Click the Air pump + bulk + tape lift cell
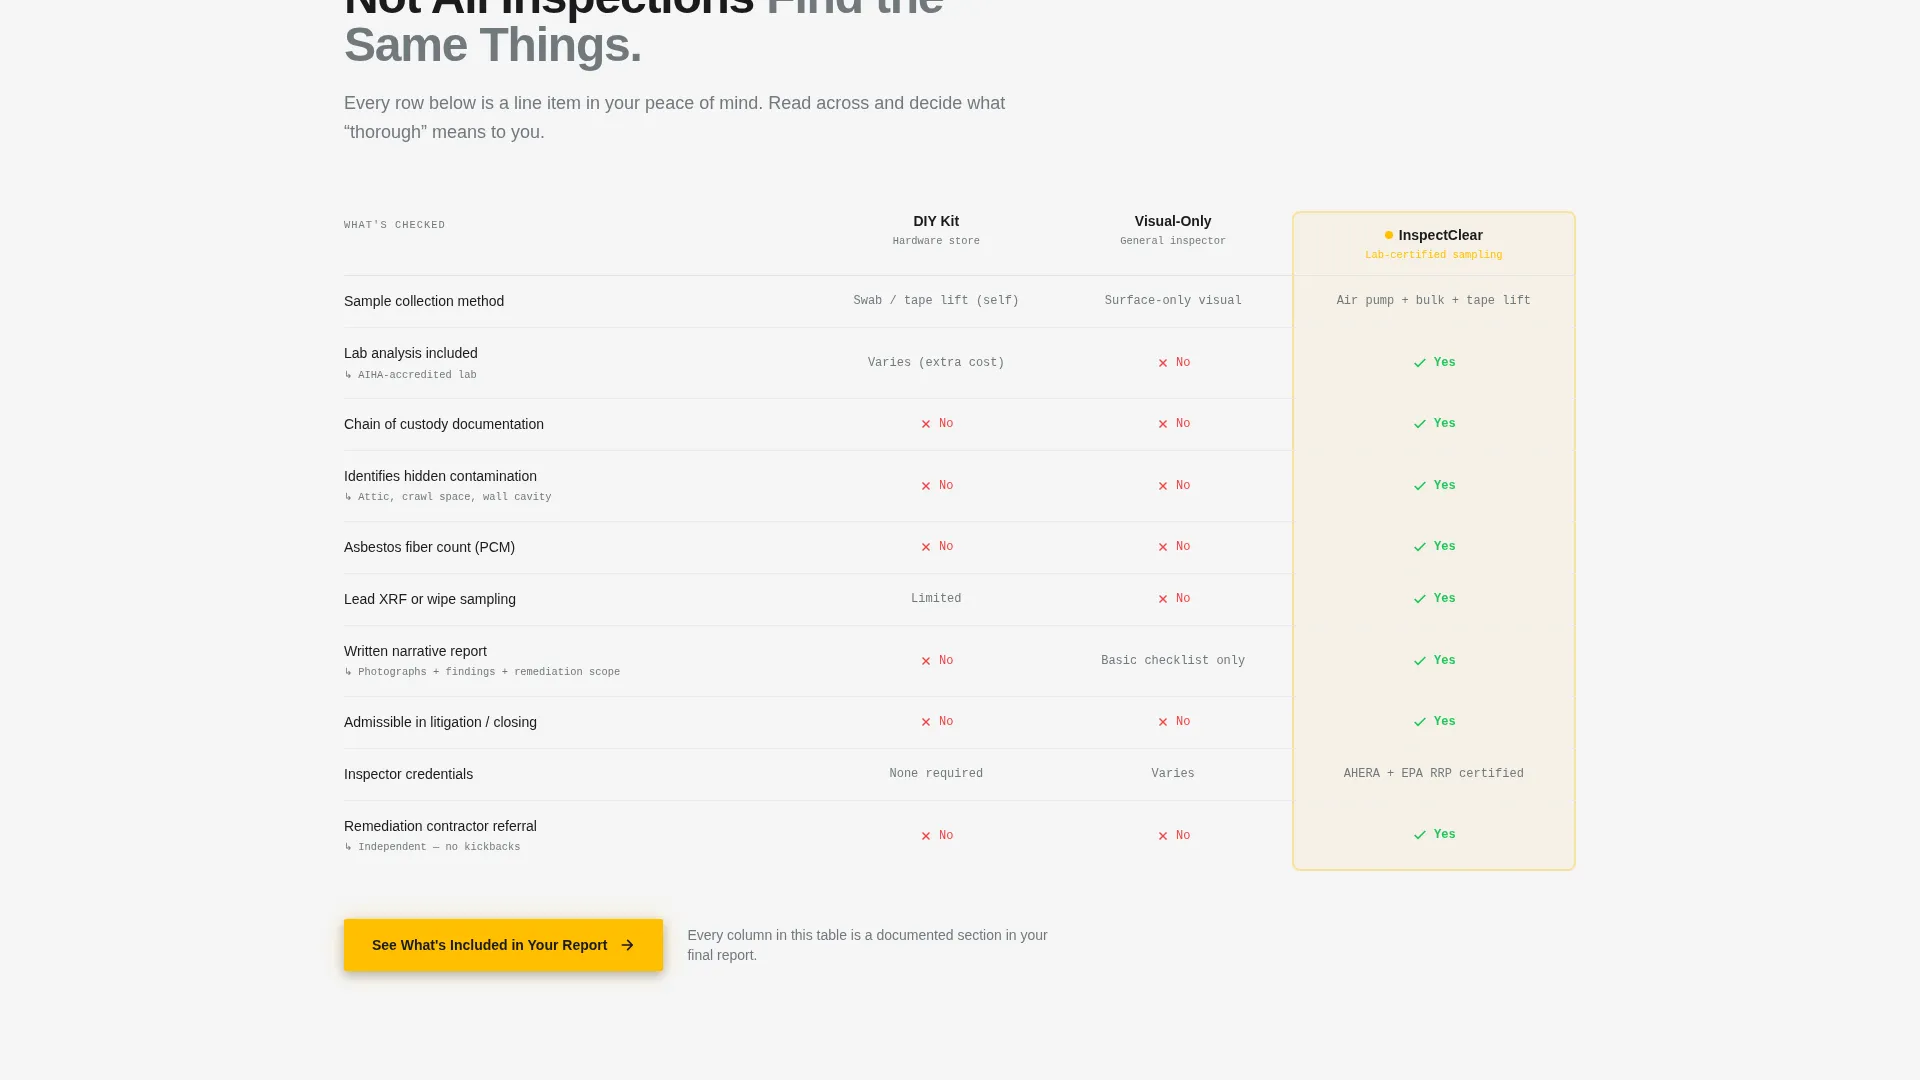The width and height of the screenshot is (1920, 1080). click(x=1433, y=301)
